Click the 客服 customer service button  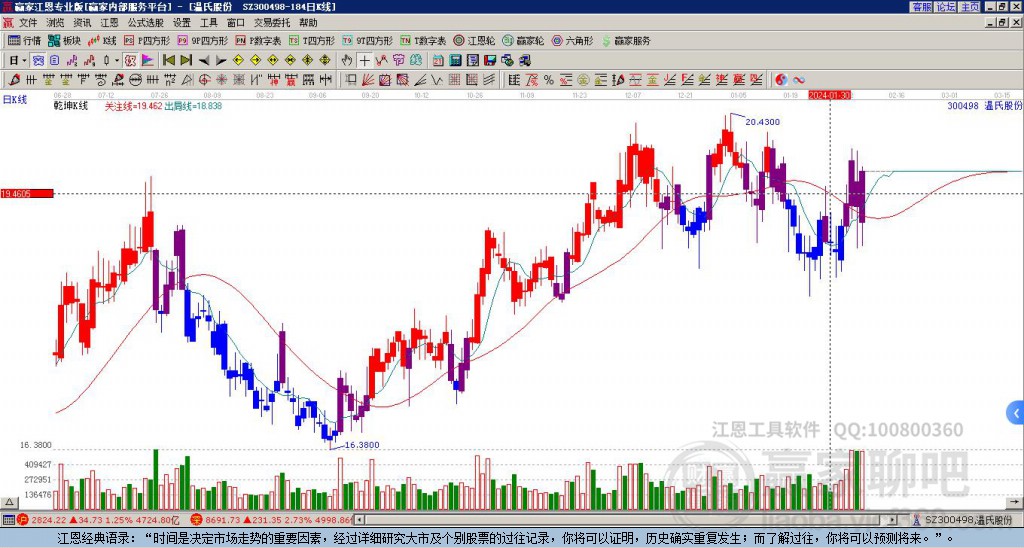coord(922,7)
